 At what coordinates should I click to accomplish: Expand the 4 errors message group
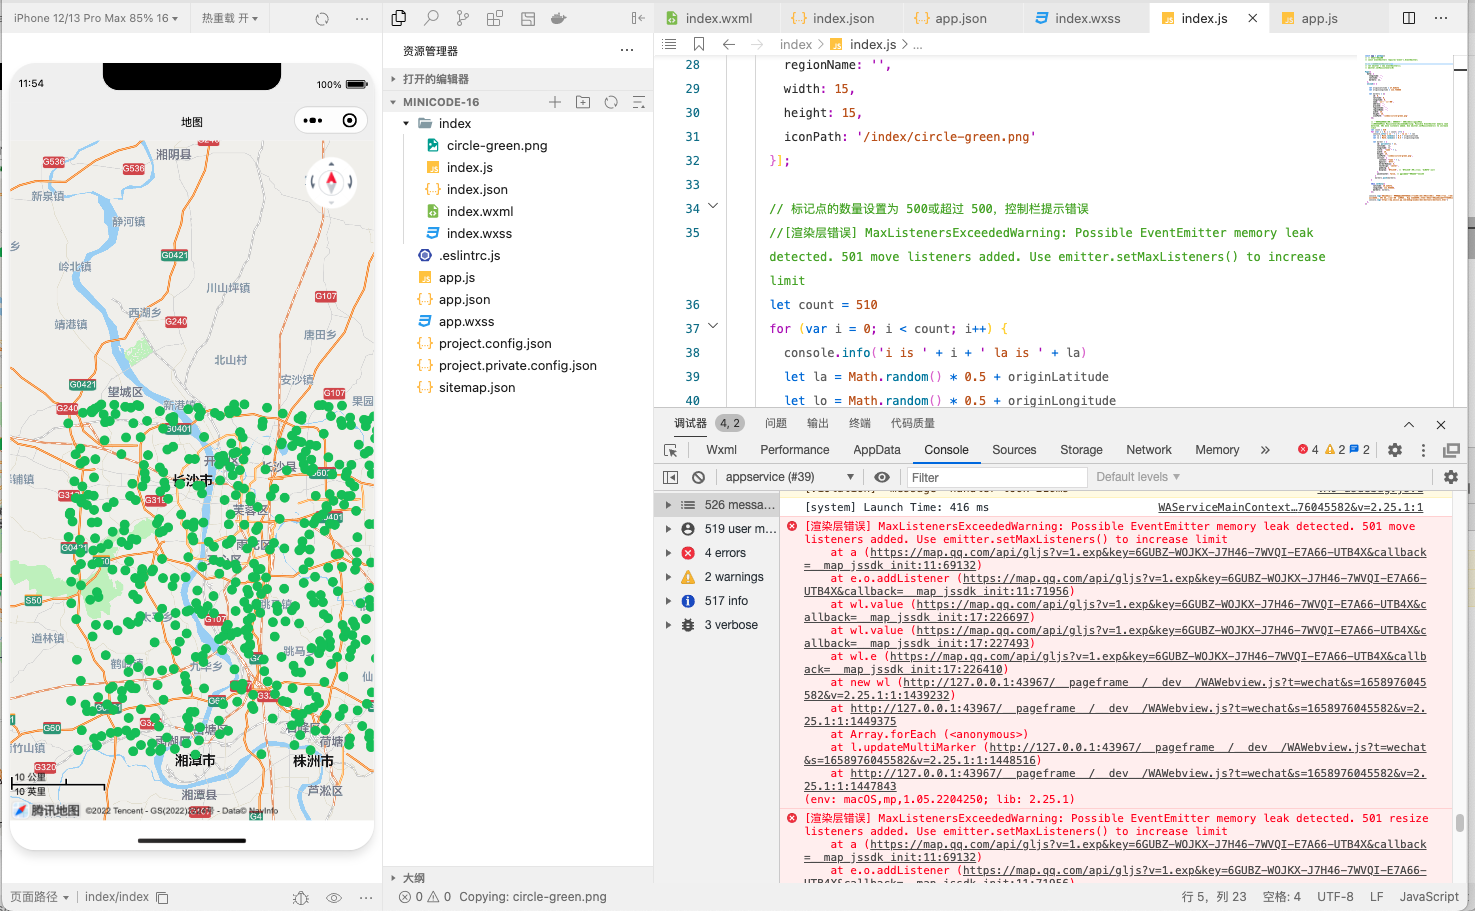click(668, 553)
